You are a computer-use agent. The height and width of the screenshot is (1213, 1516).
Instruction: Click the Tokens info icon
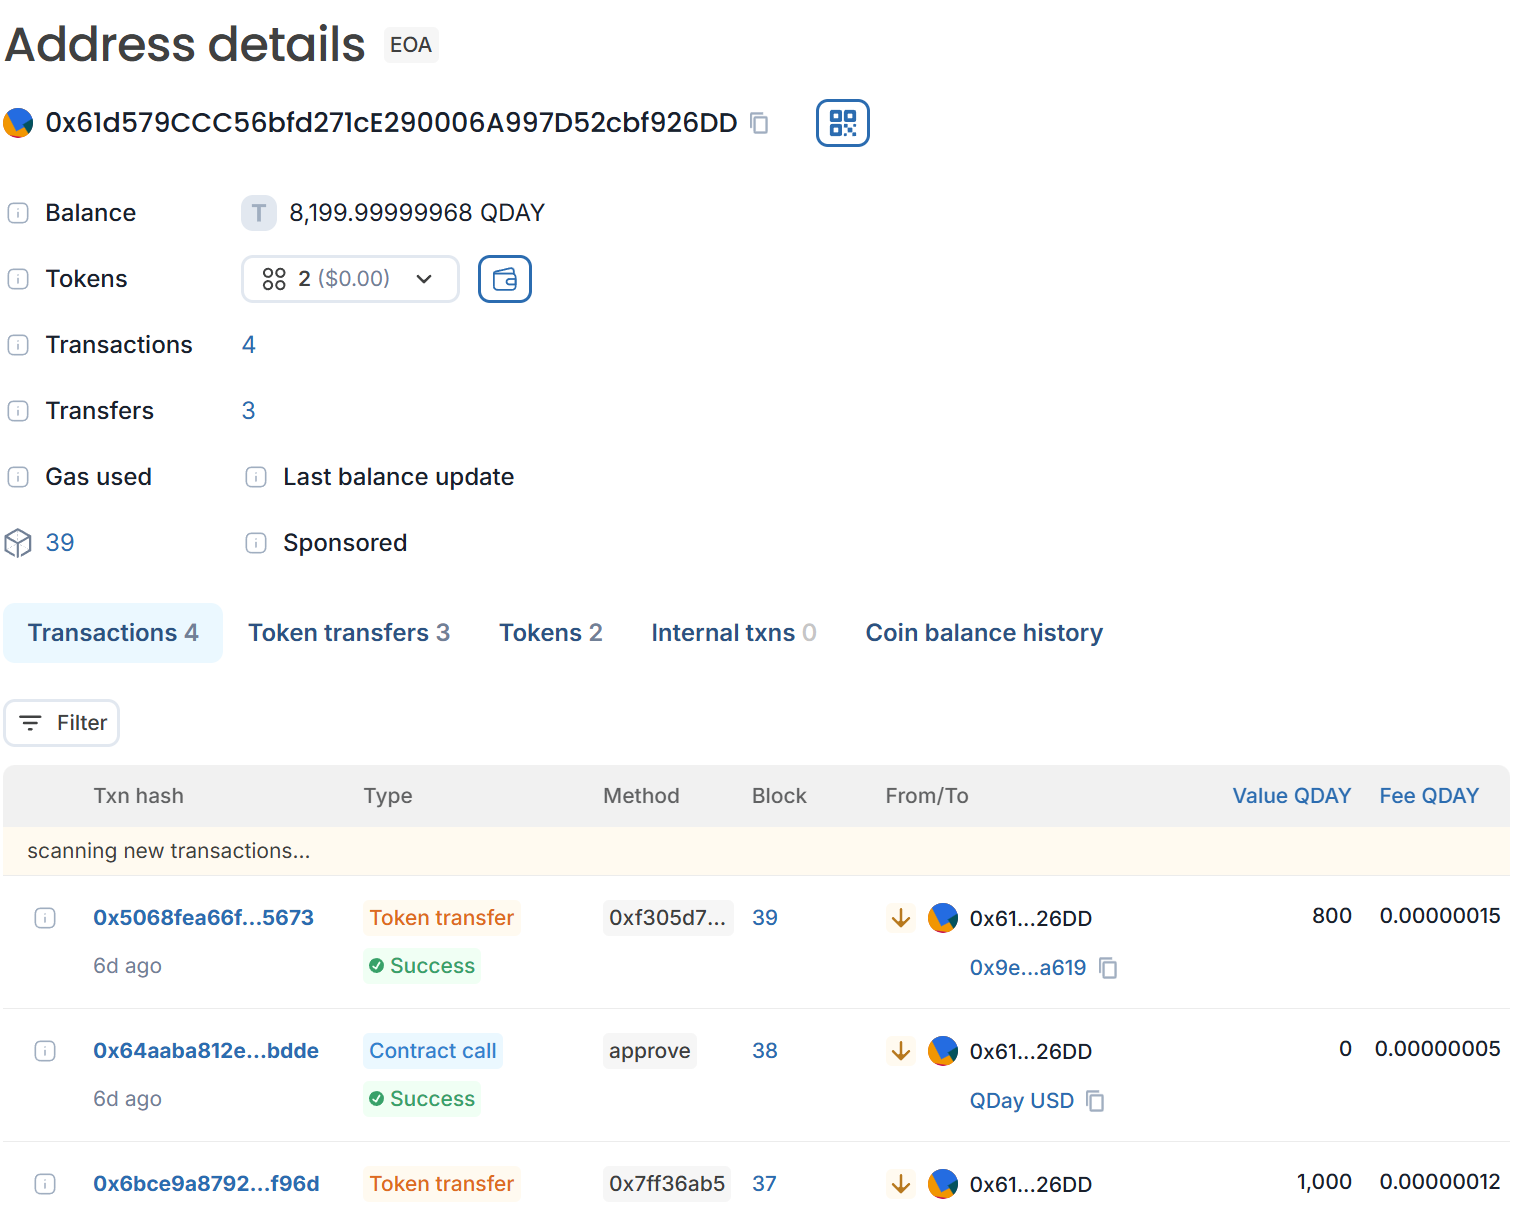click(x=18, y=279)
